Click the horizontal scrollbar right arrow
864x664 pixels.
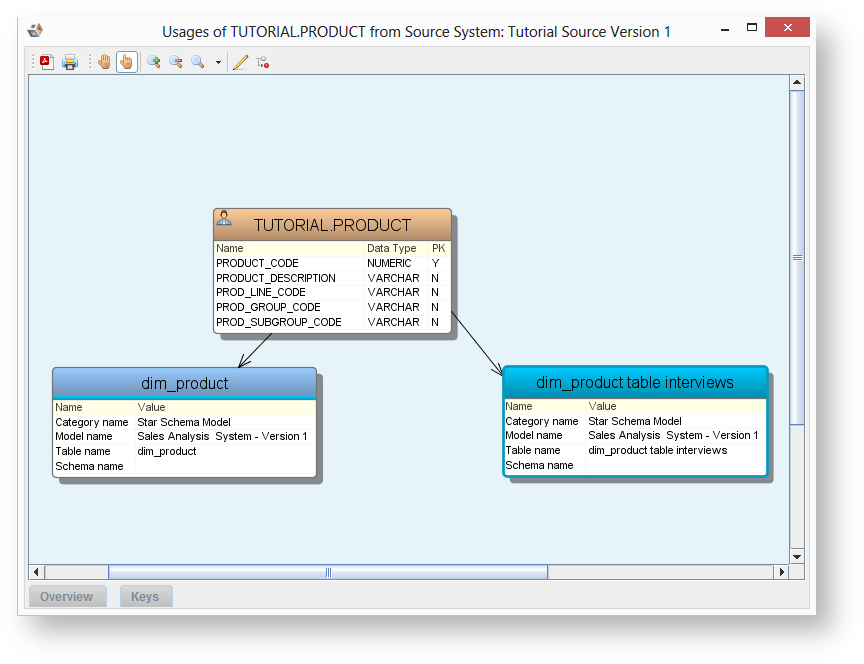point(781,572)
